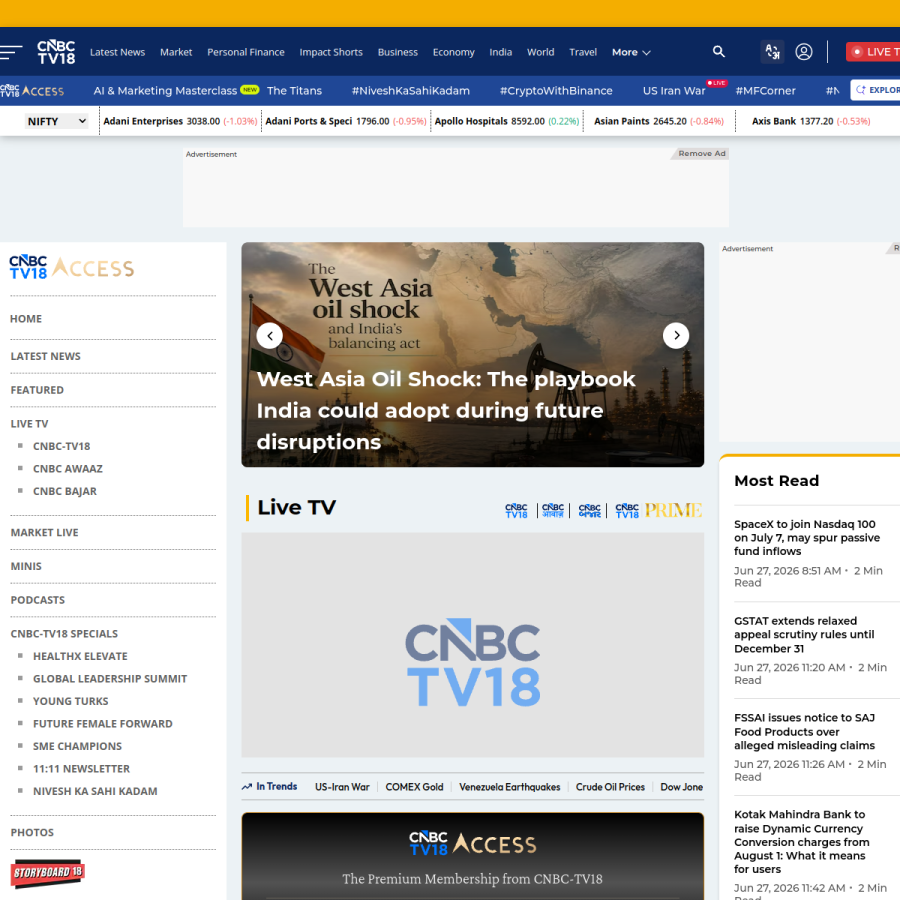This screenshot has height=900, width=900.
Task: Open PHOTOS in left sidebar
Action: [32, 832]
